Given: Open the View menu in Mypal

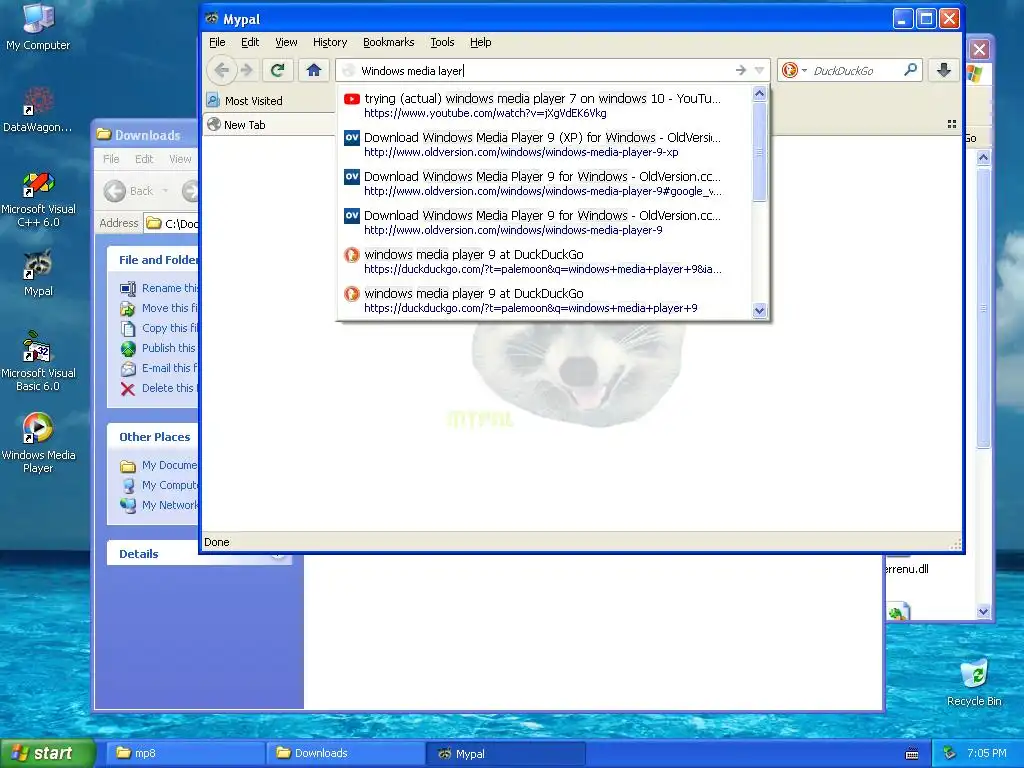Looking at the screenshot, I should point(286,42).
